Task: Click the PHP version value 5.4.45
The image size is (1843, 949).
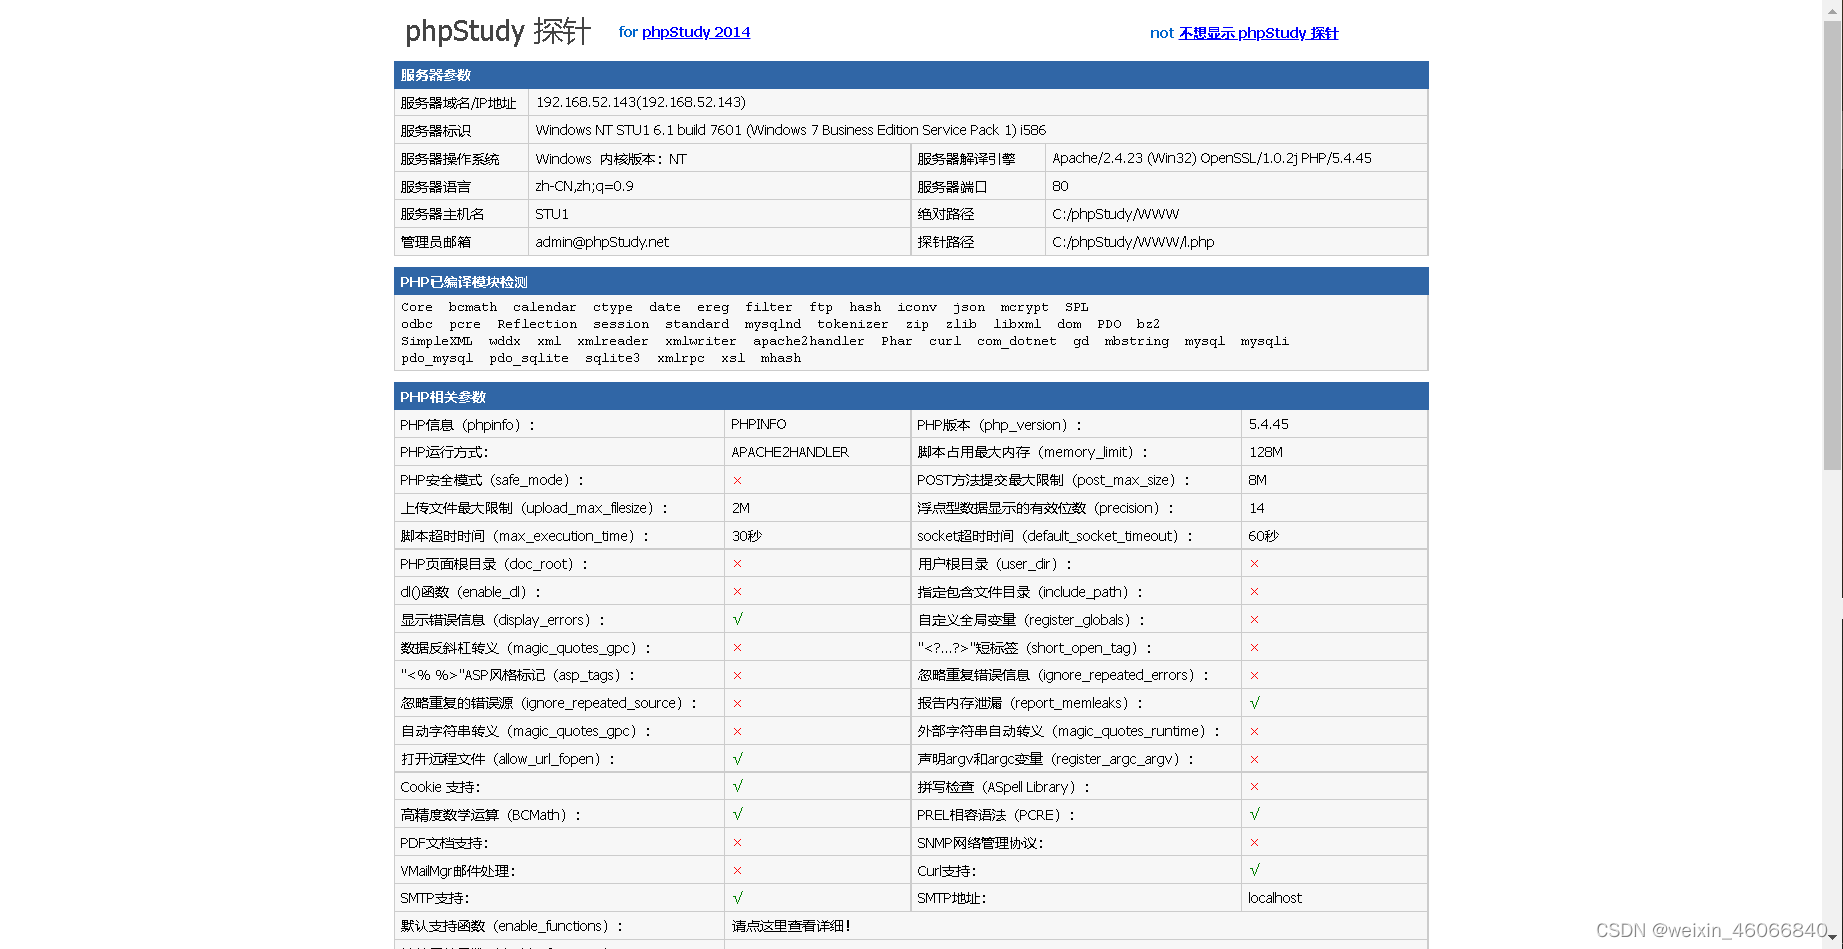Action: click(1268, 424)
